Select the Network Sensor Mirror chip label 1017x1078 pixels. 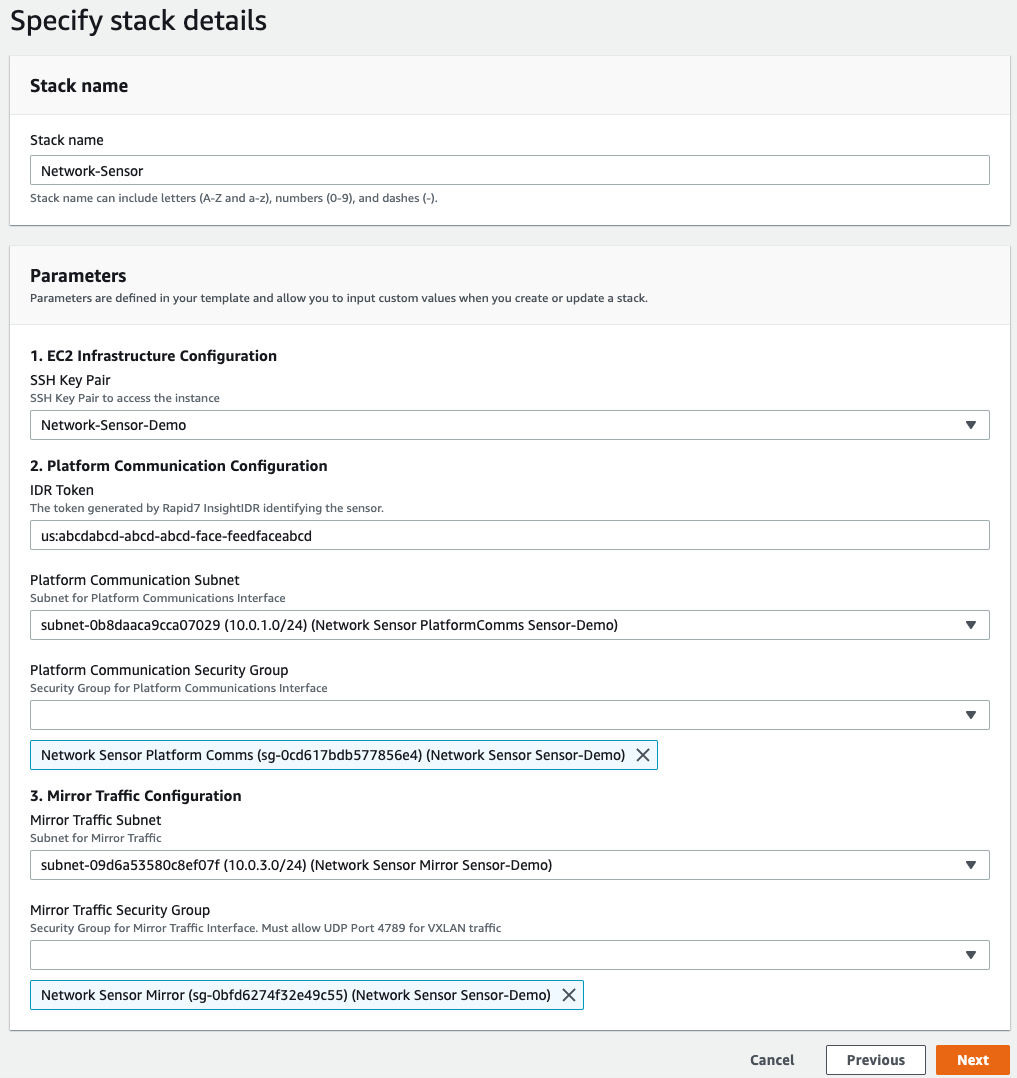click(x=295, y=995)
